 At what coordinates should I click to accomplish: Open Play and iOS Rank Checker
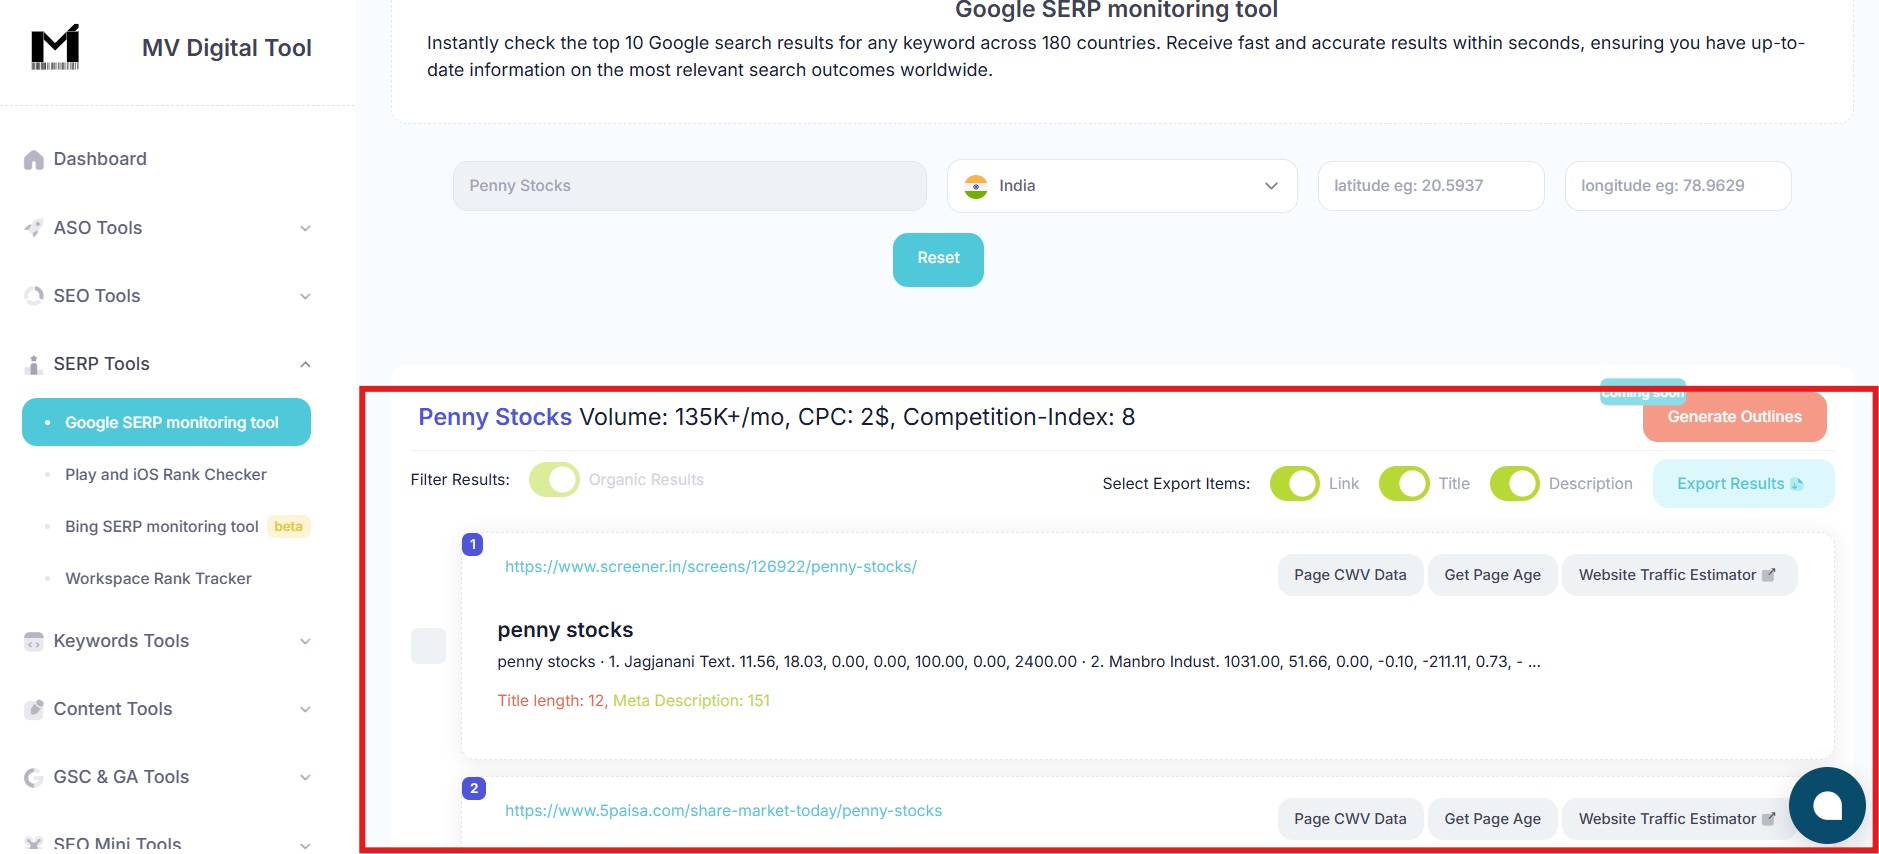point(166,475)
